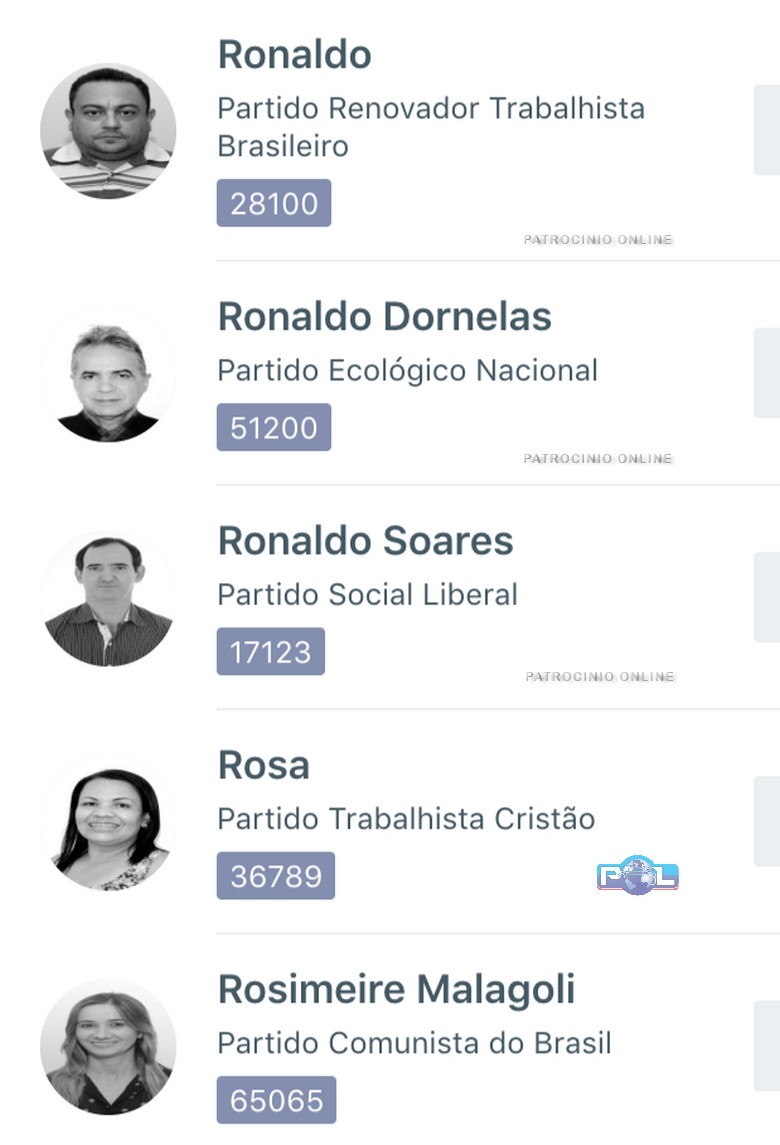The image size is (780, 1145).
Task: Click the Partido Ecológico Nacional party text
Action: 408,371
